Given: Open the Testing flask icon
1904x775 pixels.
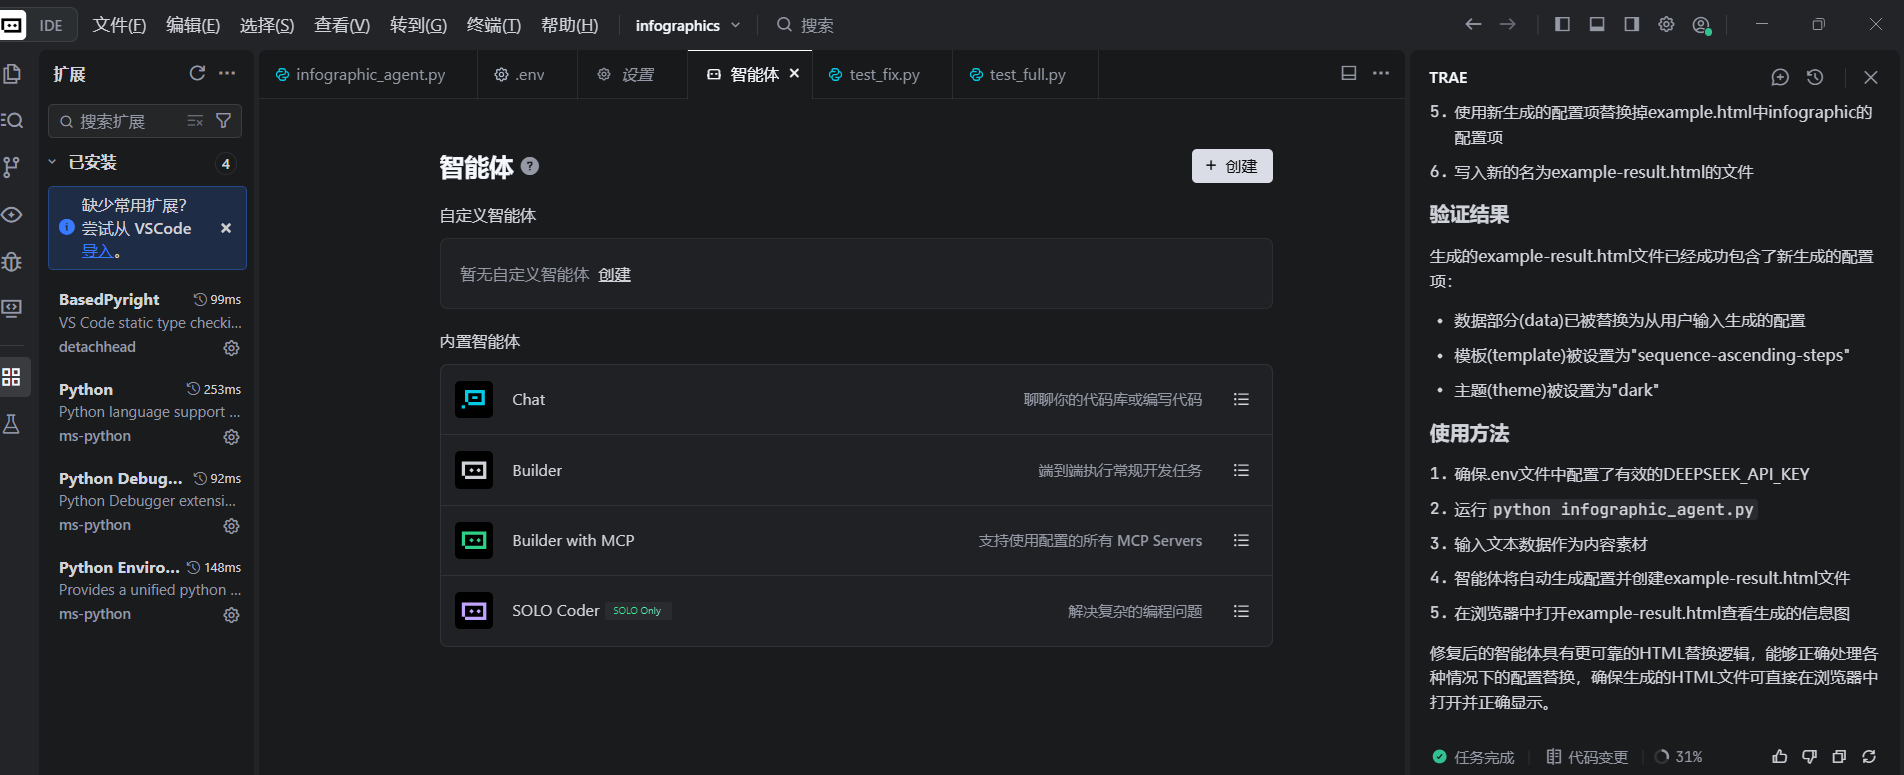Looking at the screenshot, I should tap(12, 424).
